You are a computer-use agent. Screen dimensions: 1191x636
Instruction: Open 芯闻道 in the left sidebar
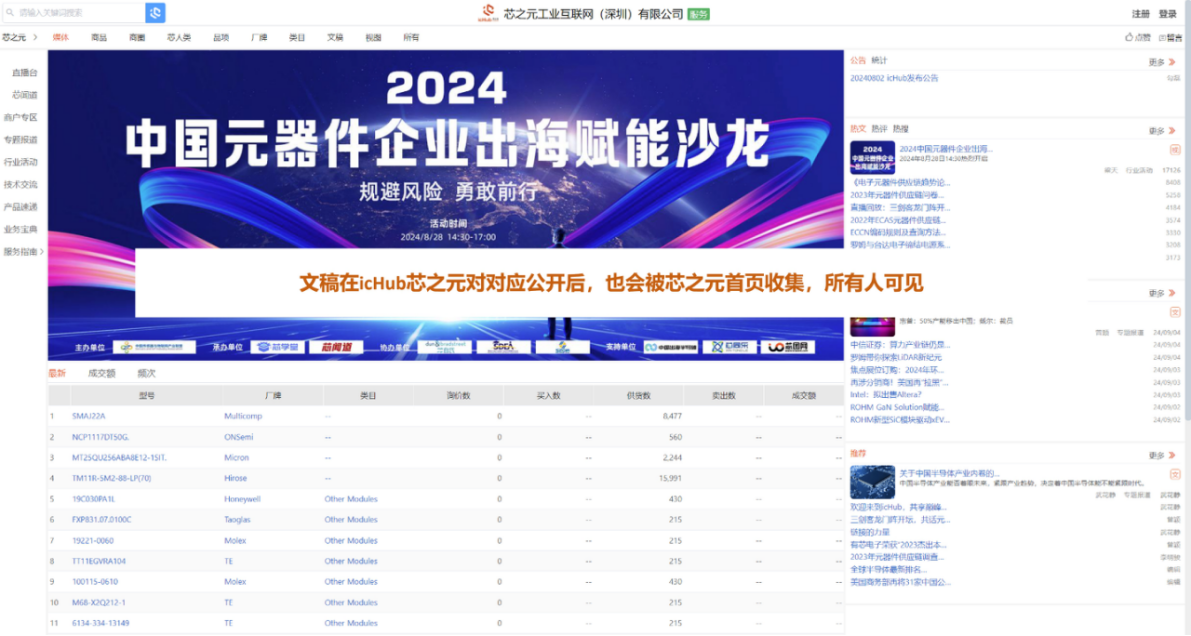point(24,95)
